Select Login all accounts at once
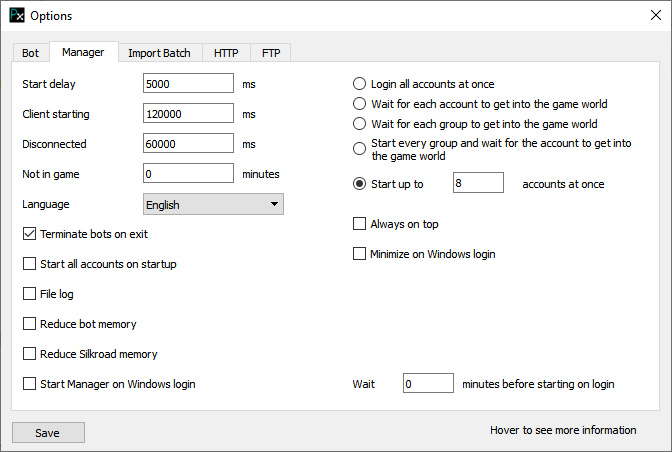This screenshot has height=452, width=672. [360, 84]
